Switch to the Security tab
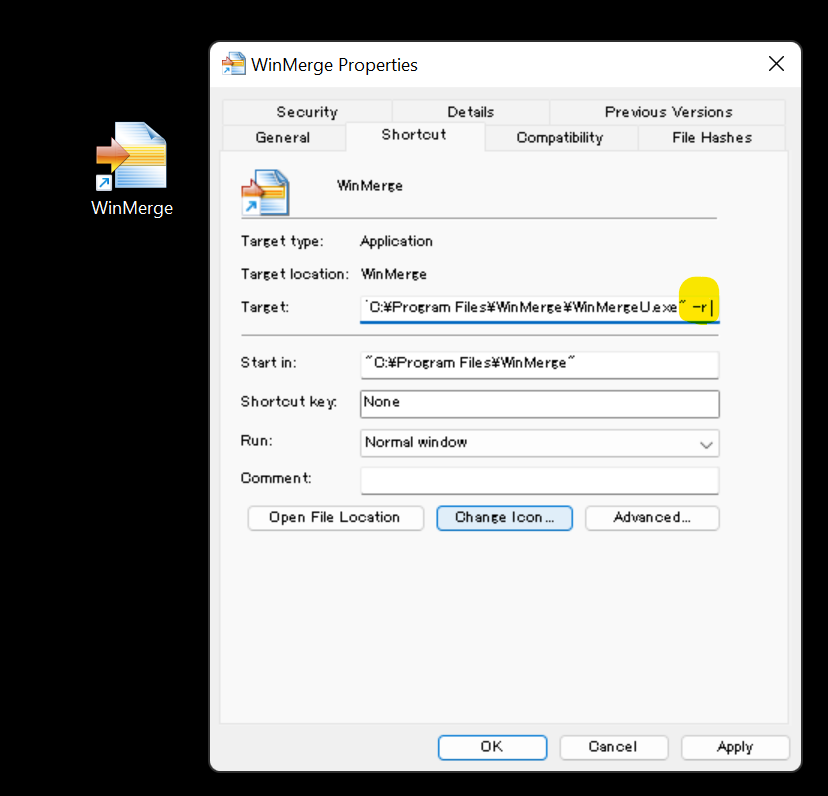 (x=307, y=112)
